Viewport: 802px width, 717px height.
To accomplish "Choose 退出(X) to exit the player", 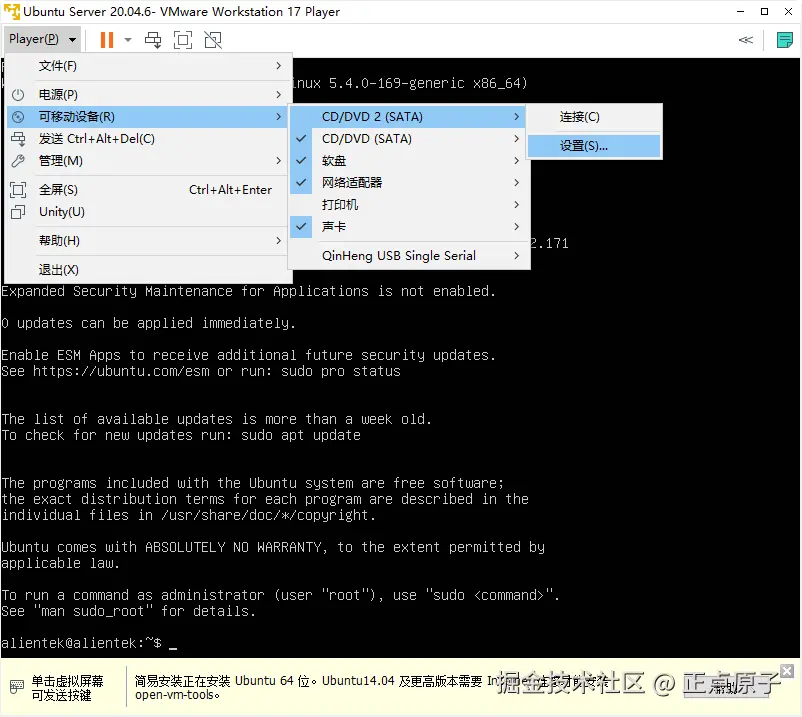I will (x=148, y=270).
